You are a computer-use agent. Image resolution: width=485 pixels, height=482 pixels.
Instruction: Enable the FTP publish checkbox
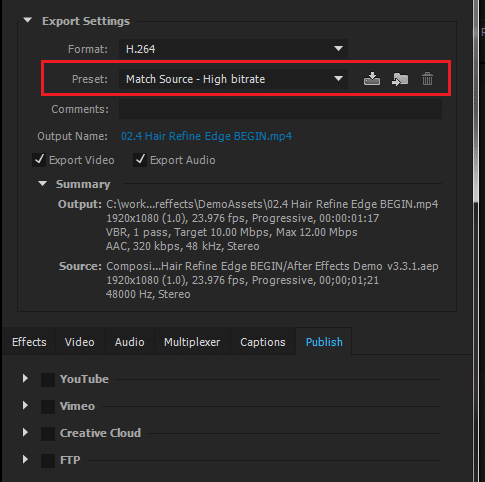[48, 461]
